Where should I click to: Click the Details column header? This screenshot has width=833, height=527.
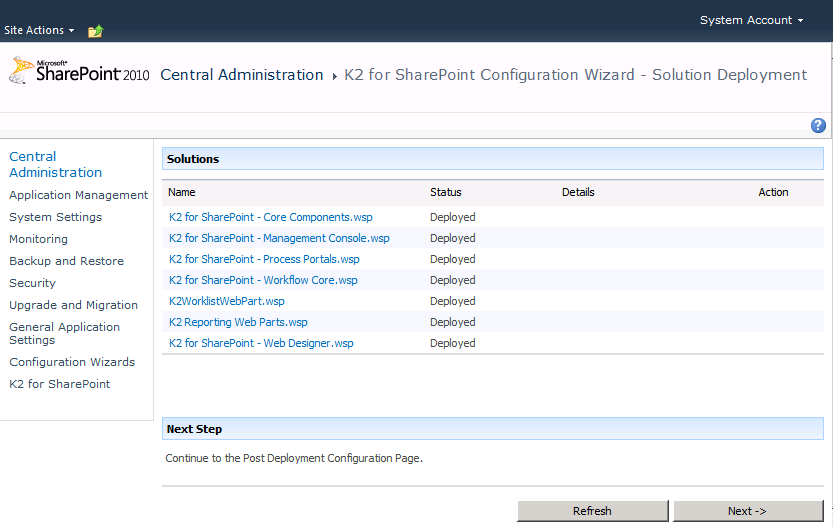coord(578,192)
